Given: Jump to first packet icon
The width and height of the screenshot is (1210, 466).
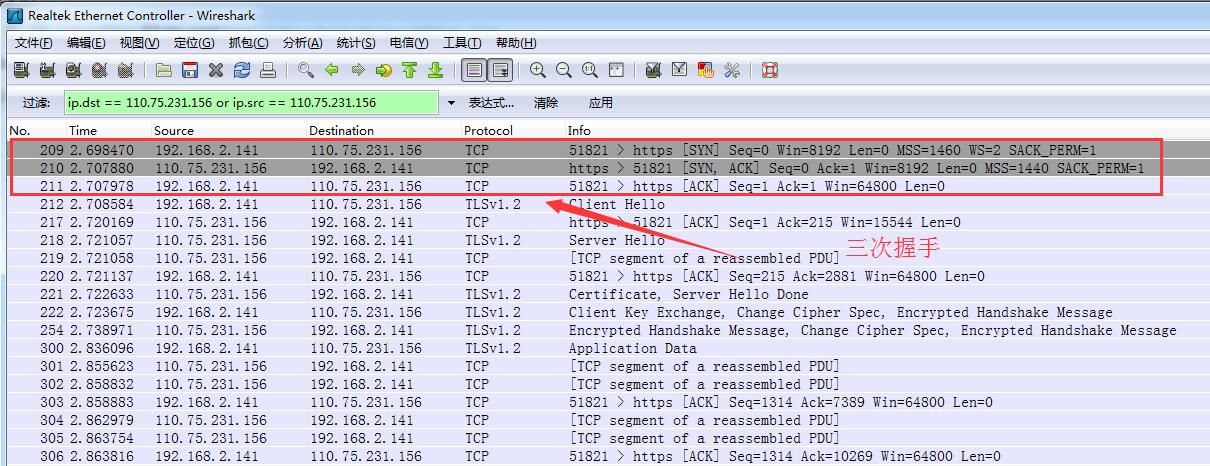Looking at the screenshot, I should click(x=410, y=70).
